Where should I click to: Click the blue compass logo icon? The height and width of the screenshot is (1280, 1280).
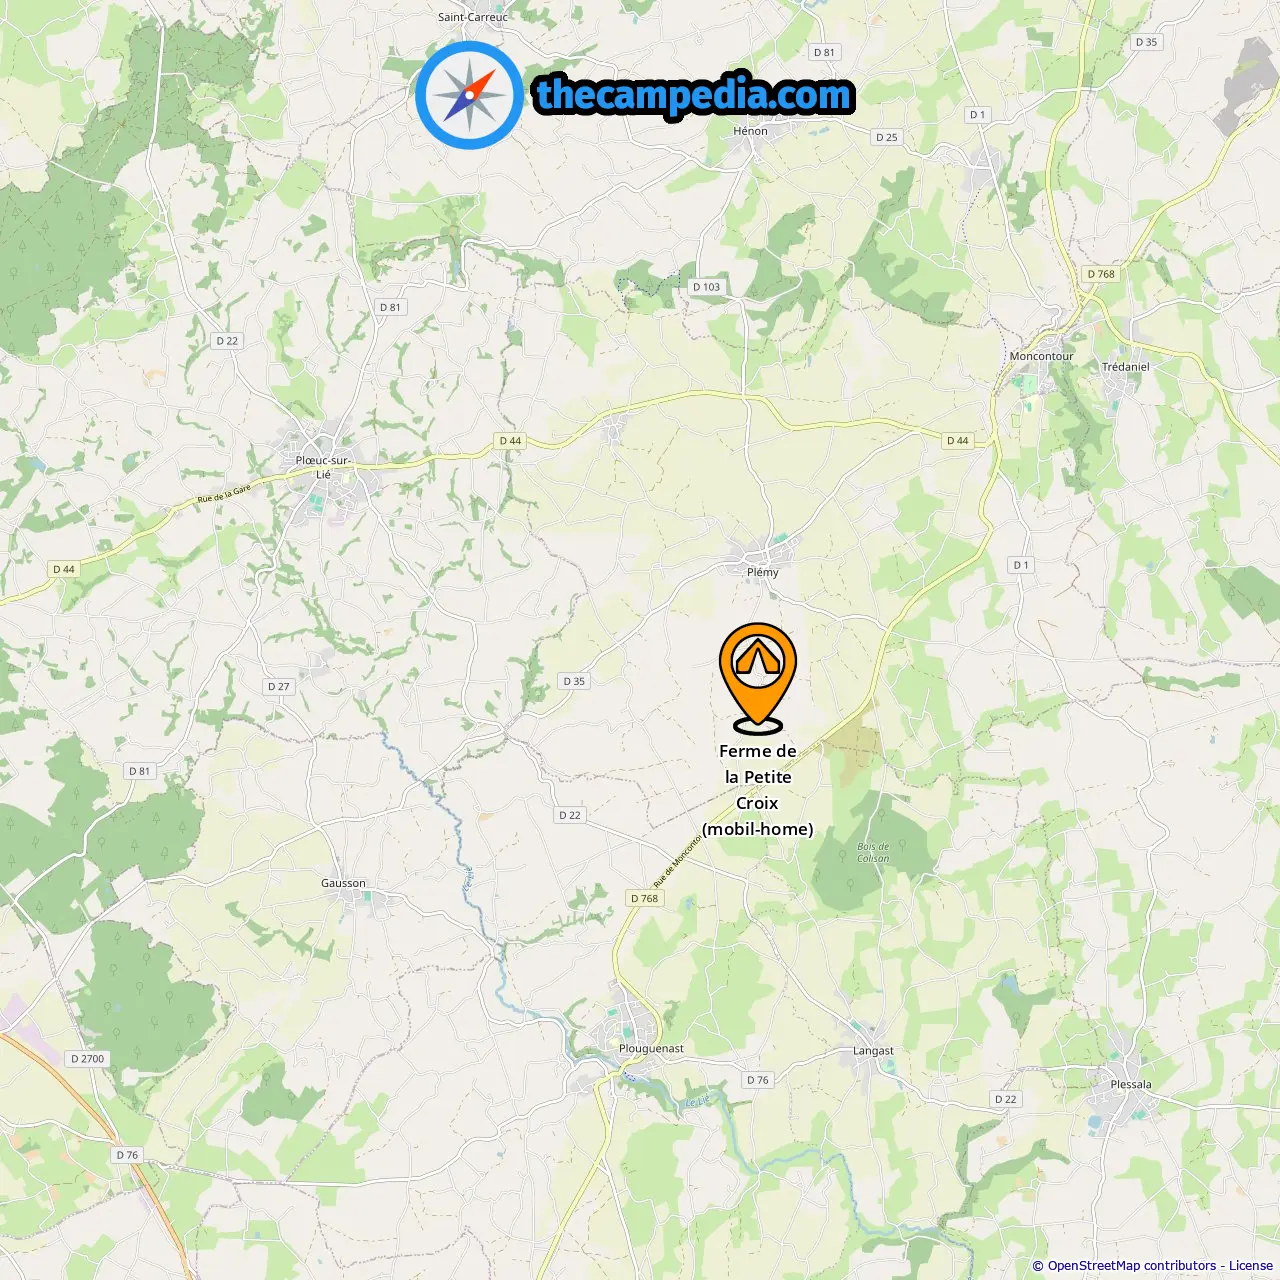(469, 95)
